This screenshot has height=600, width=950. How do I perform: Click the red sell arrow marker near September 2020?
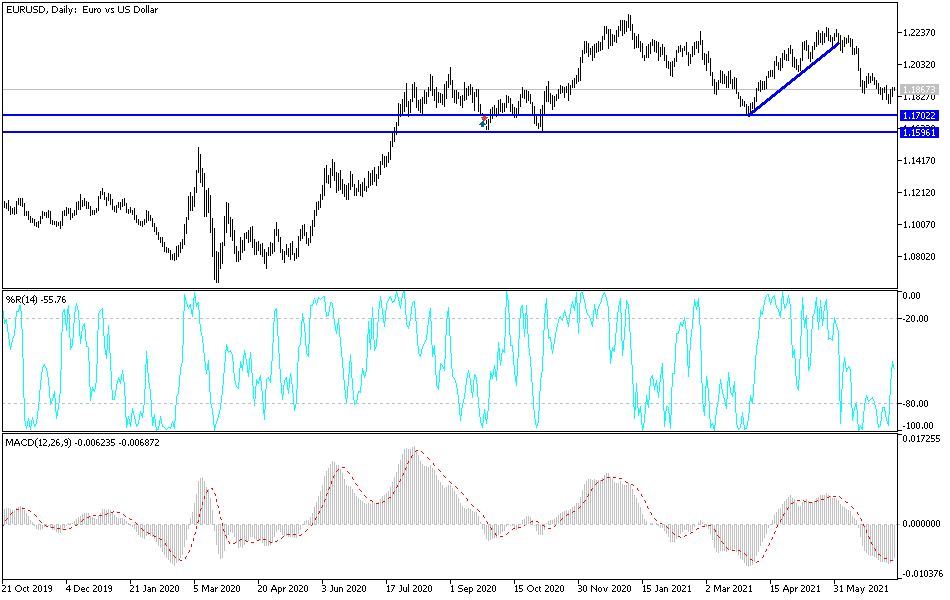(x=485, y=118)
